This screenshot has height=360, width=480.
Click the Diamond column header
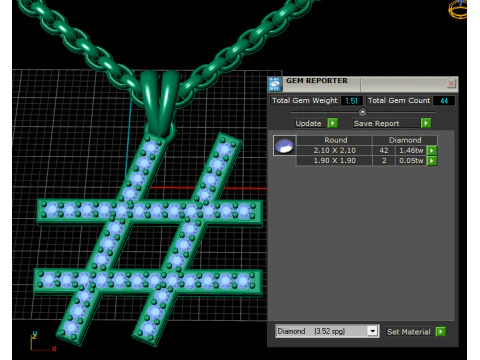click(x=405, y=140)
